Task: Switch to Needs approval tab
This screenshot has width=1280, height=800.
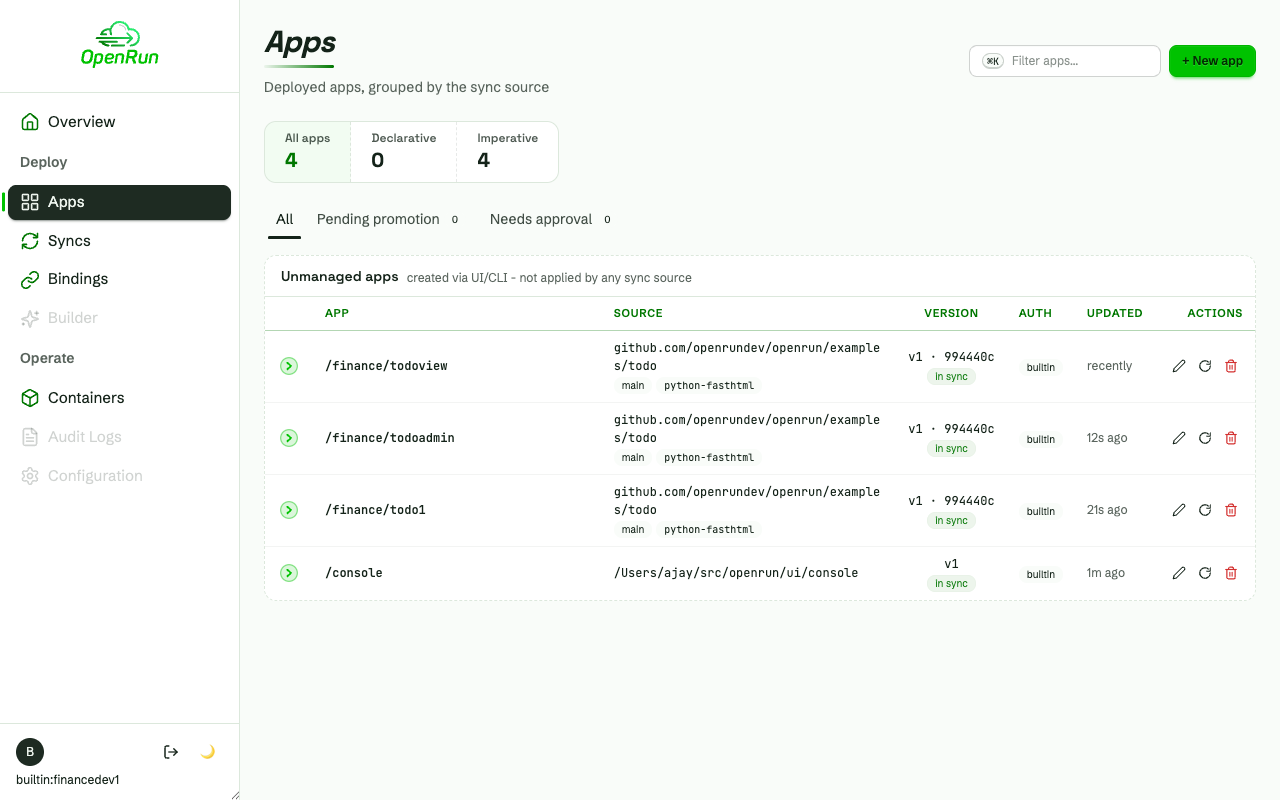Action: 550,220
